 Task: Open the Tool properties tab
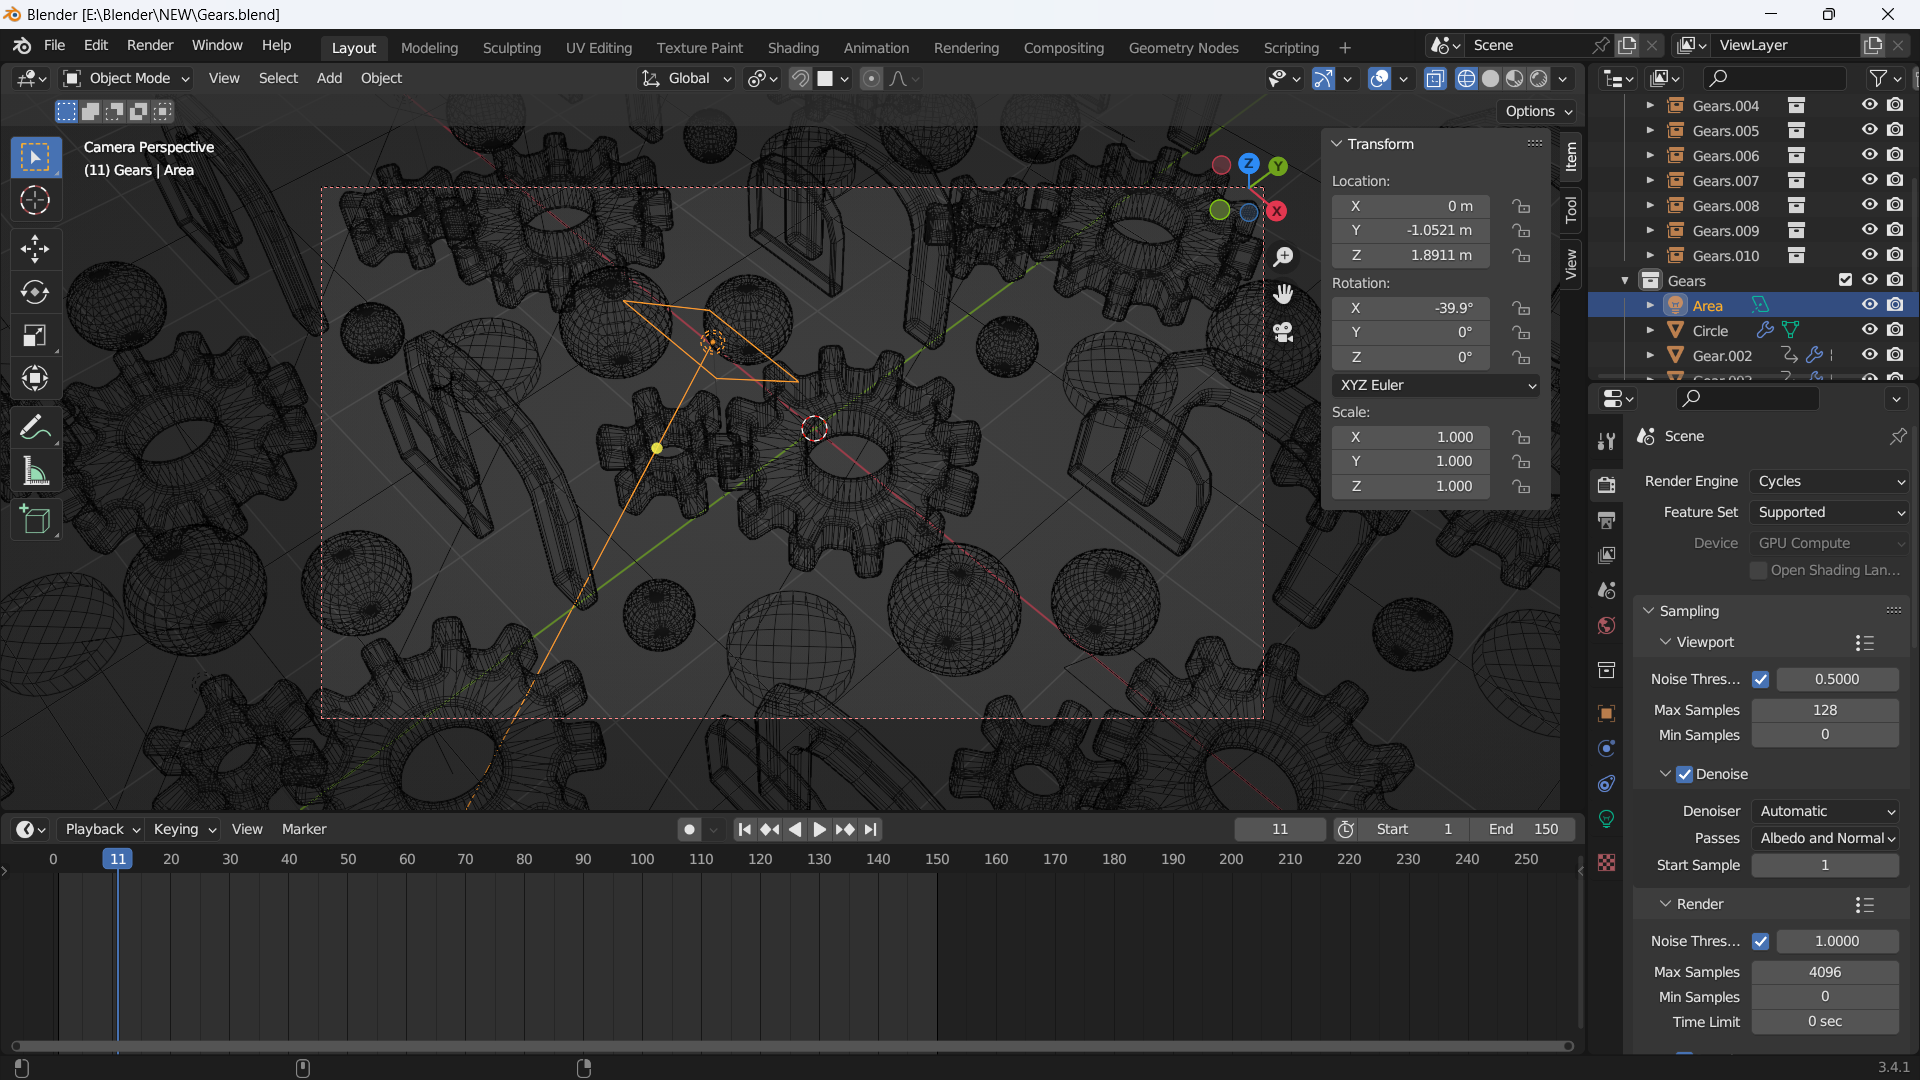[1607, 441]
